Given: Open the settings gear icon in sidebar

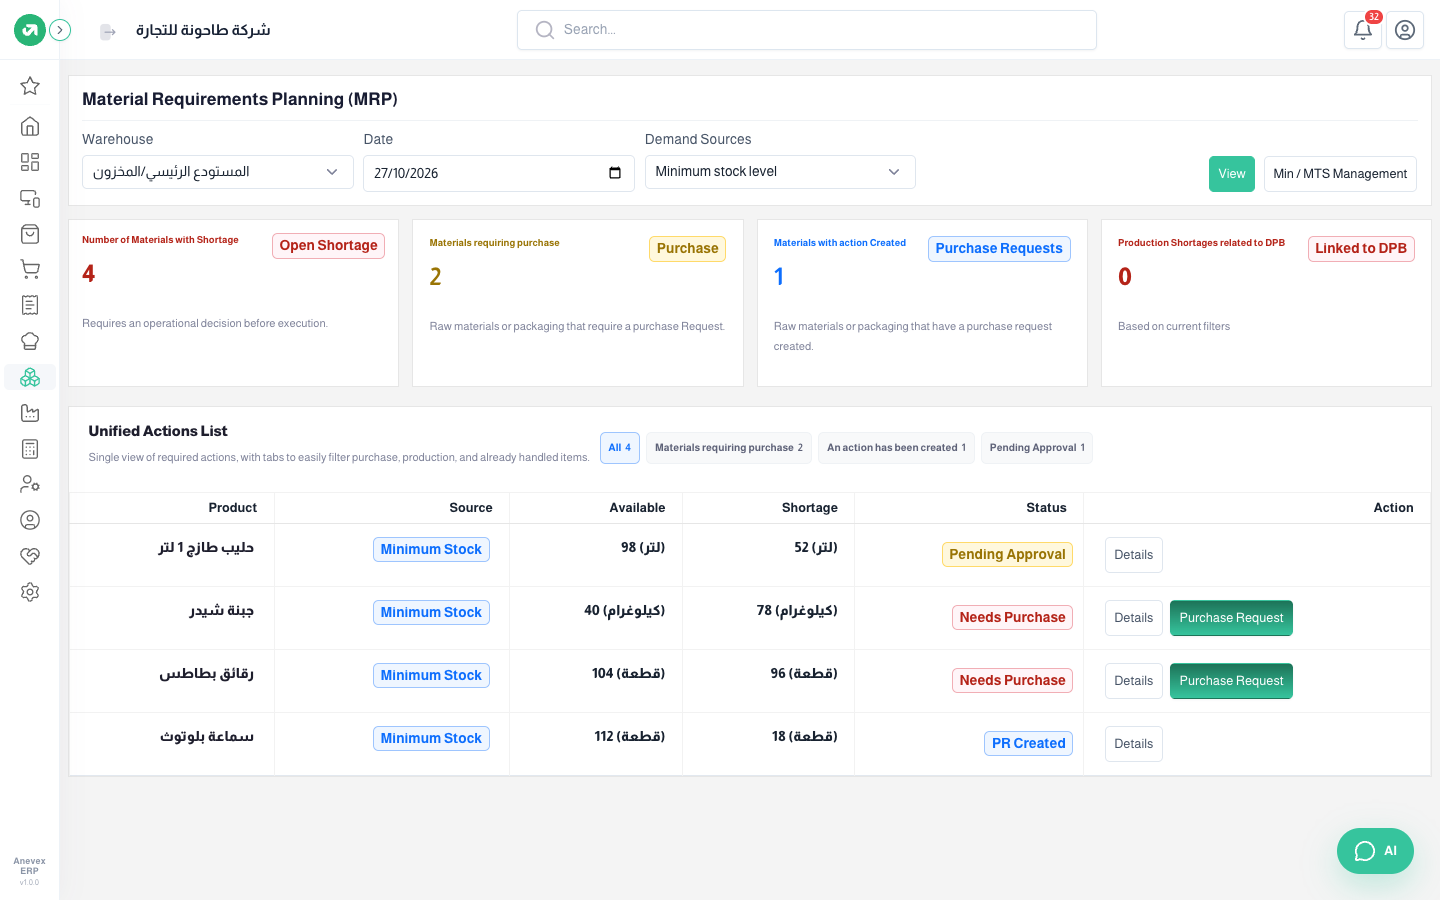Looking at the screenshot, I should click(30, 592).
